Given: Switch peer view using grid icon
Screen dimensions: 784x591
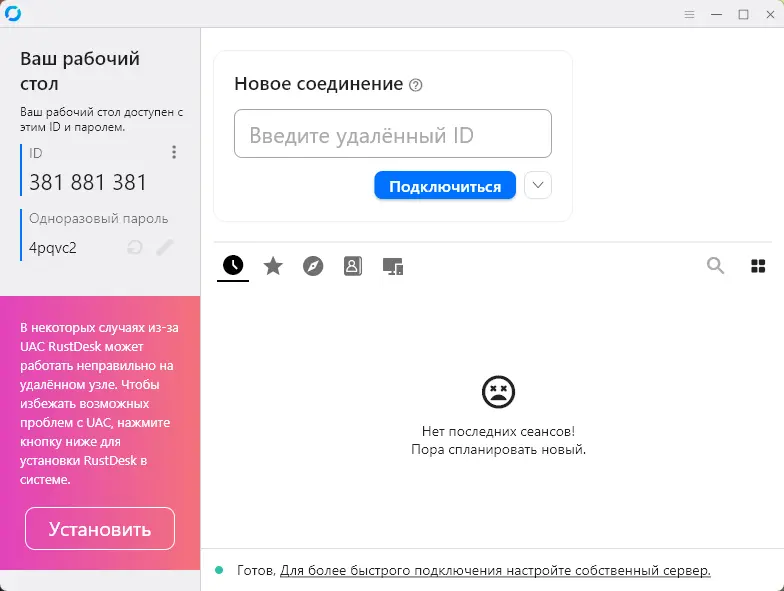Looking at the screenshot, I should point(758,266).
